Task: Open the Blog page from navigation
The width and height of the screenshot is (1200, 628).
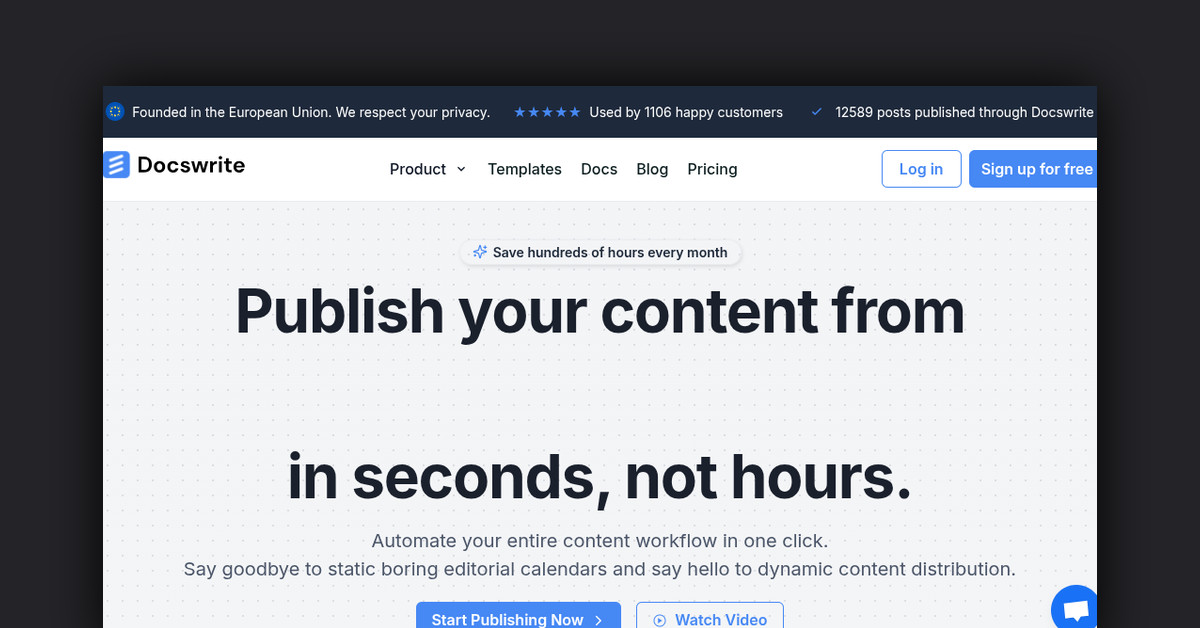Action: coord(652,169)
